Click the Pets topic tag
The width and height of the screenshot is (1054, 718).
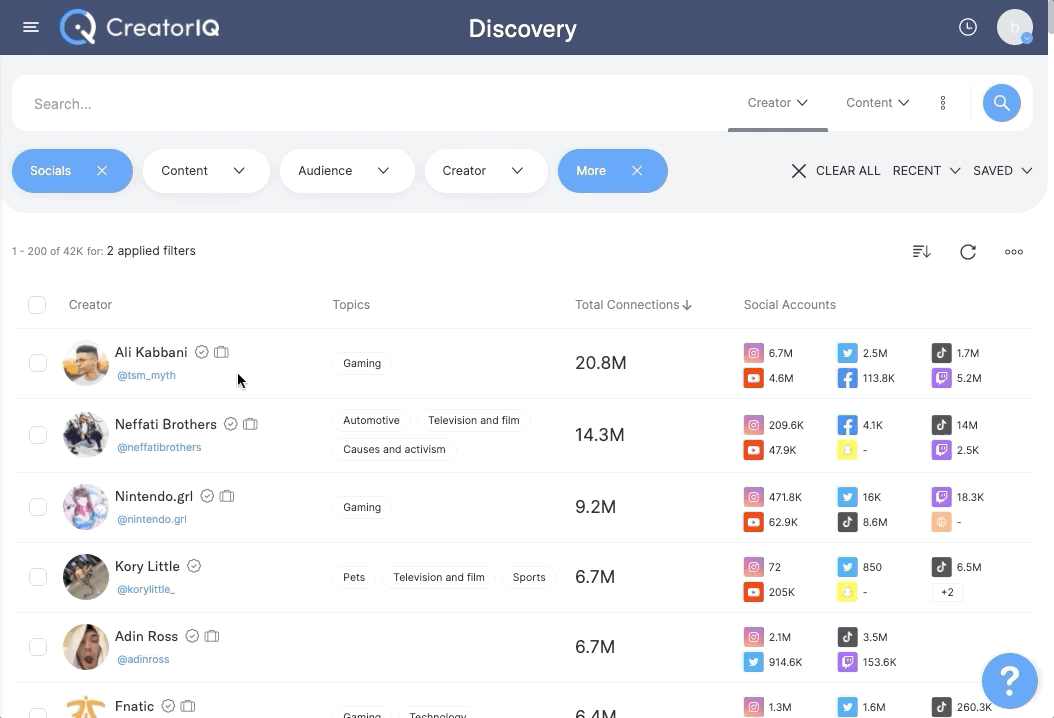click(354, 577)
